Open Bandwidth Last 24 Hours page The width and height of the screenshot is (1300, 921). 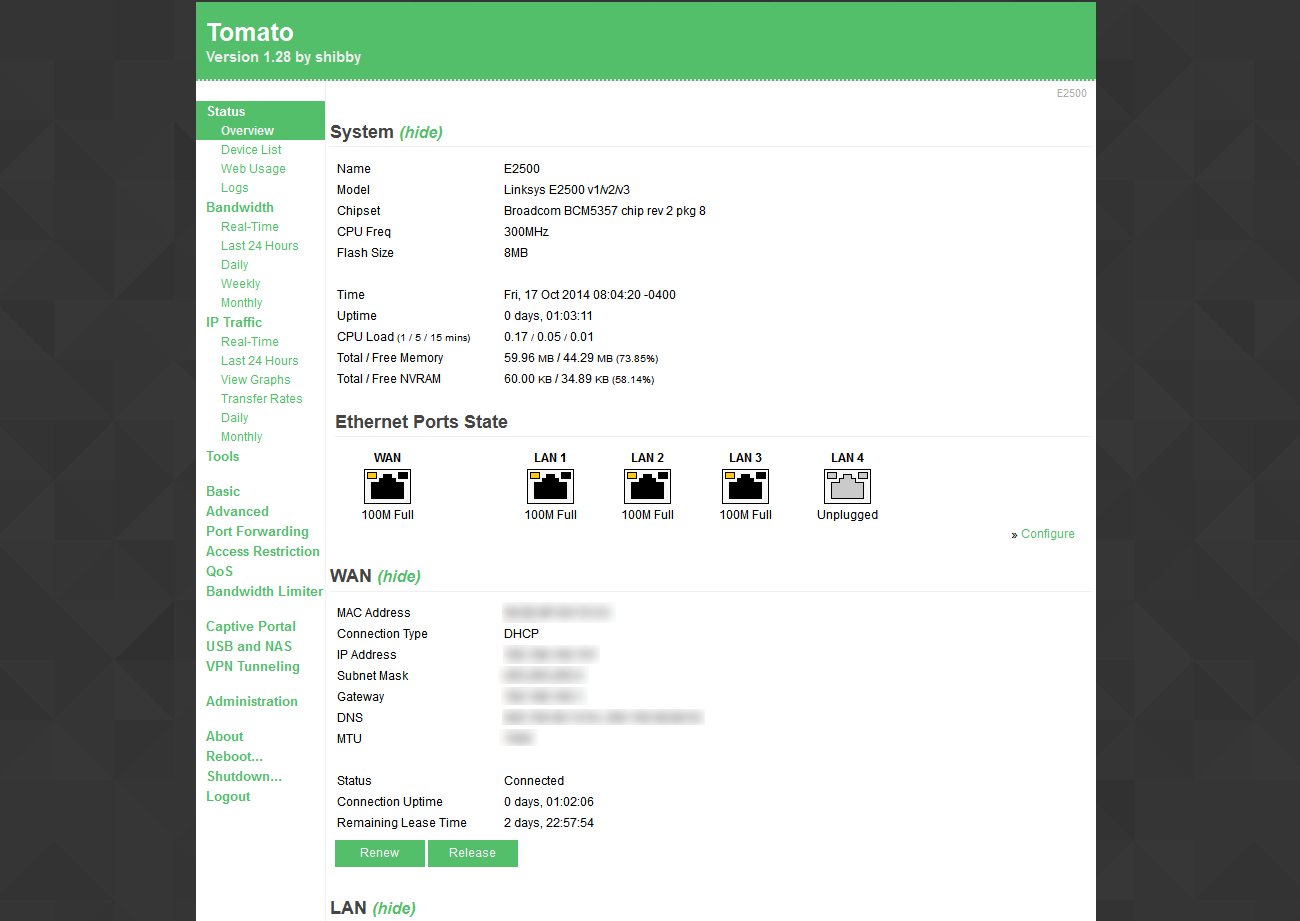point(260,246)
